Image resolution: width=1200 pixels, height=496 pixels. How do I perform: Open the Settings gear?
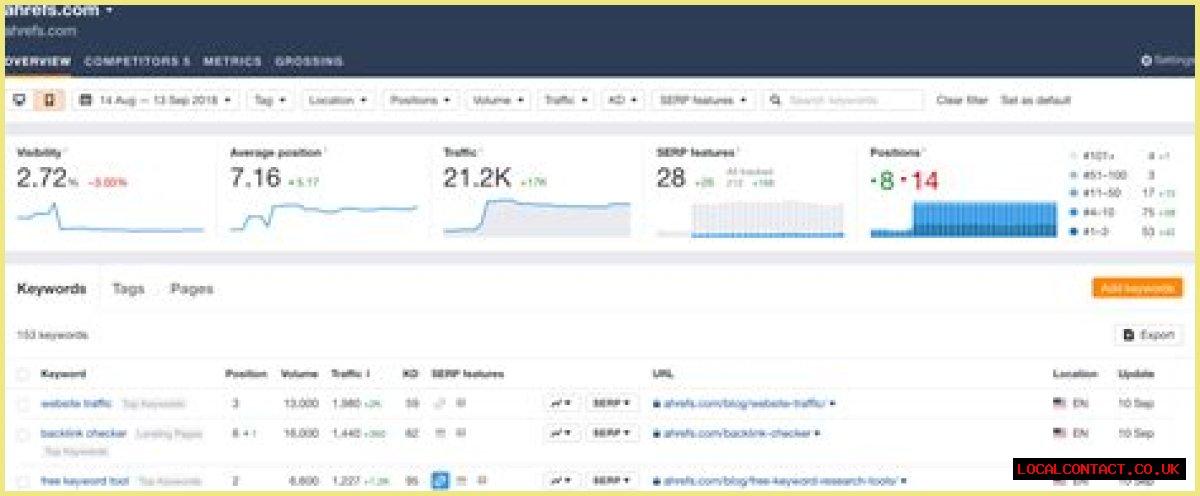[x=1146, y=61]
